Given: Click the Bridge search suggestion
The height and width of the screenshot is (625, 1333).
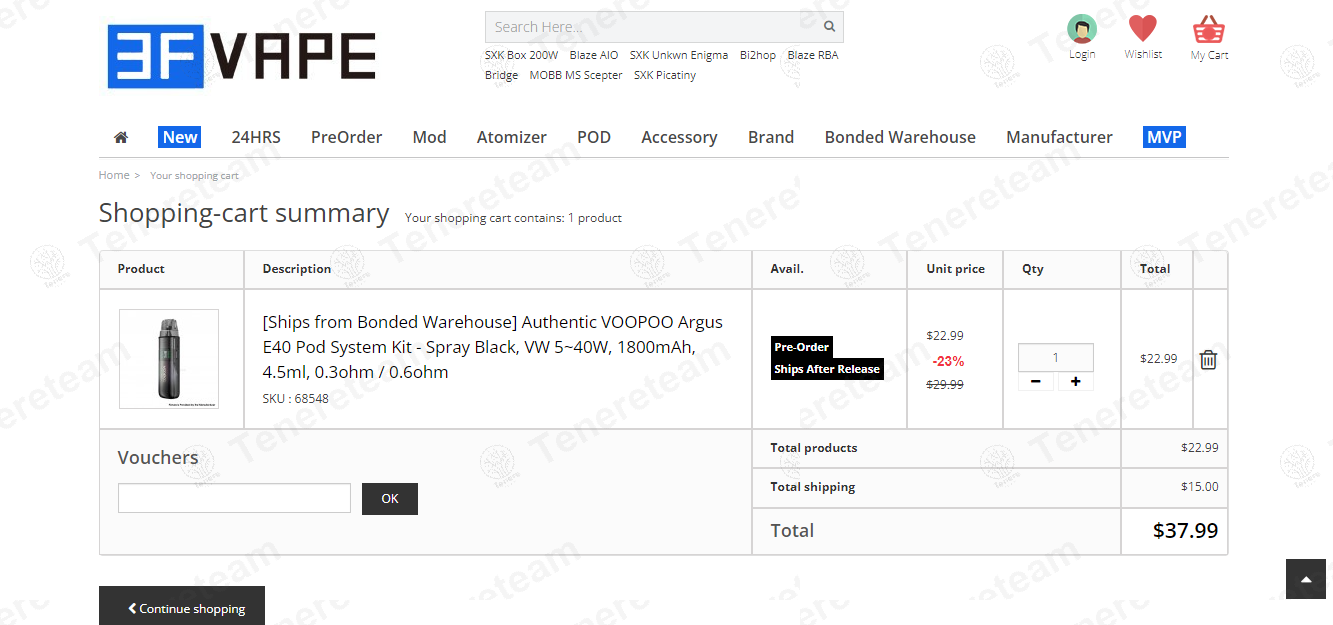Looking at the screenshot, I should point(502,75).
